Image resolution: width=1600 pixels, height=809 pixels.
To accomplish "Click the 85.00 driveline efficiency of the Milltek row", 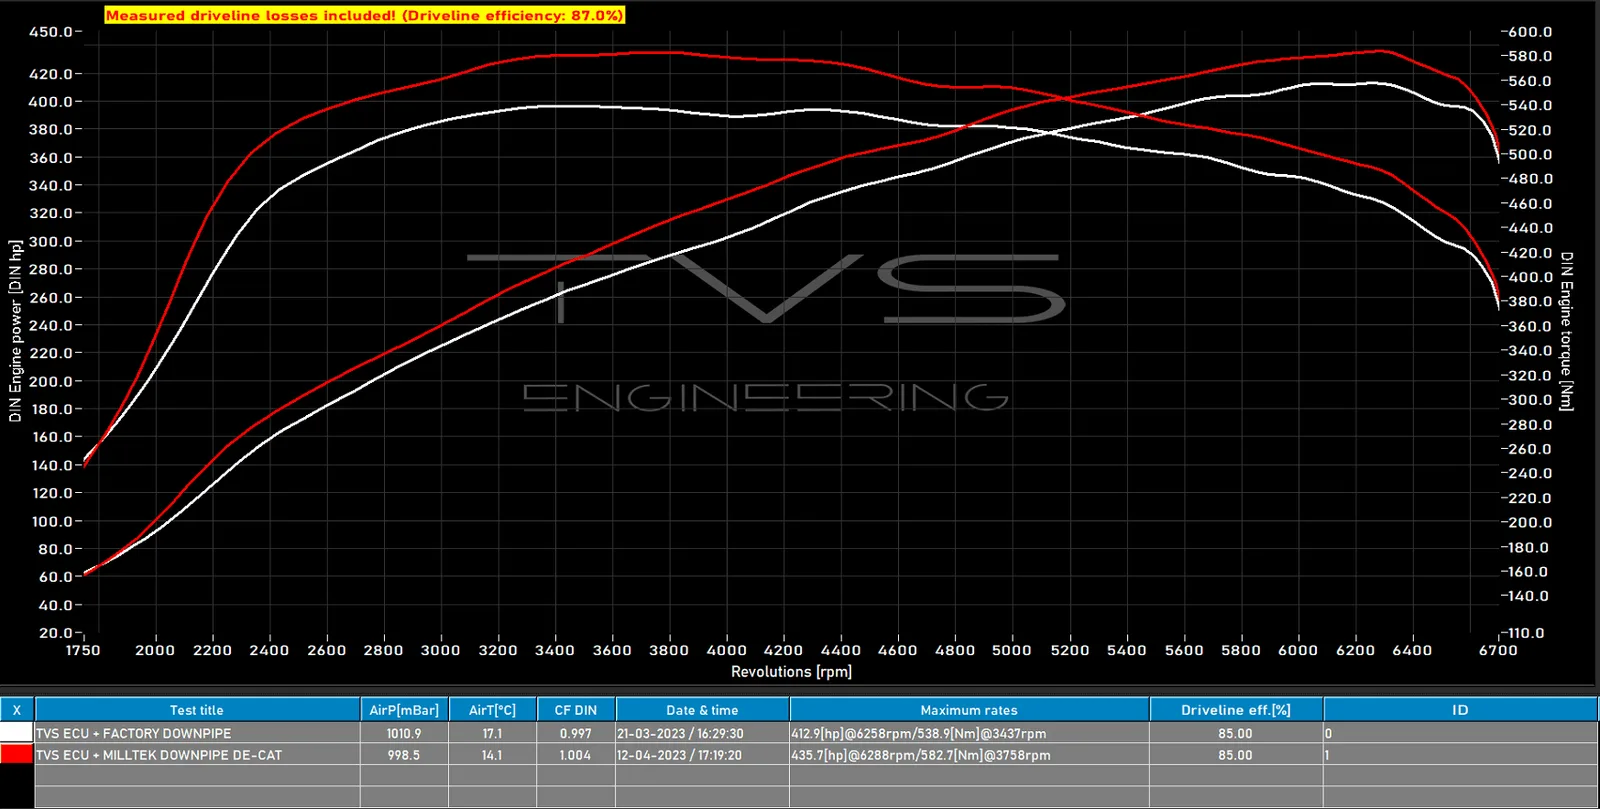I will (x=1236, y=755).
